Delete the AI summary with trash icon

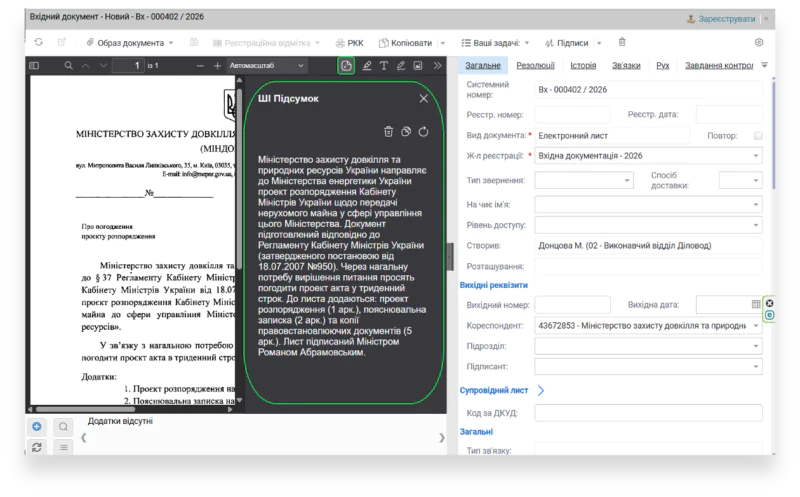[388, 132]
